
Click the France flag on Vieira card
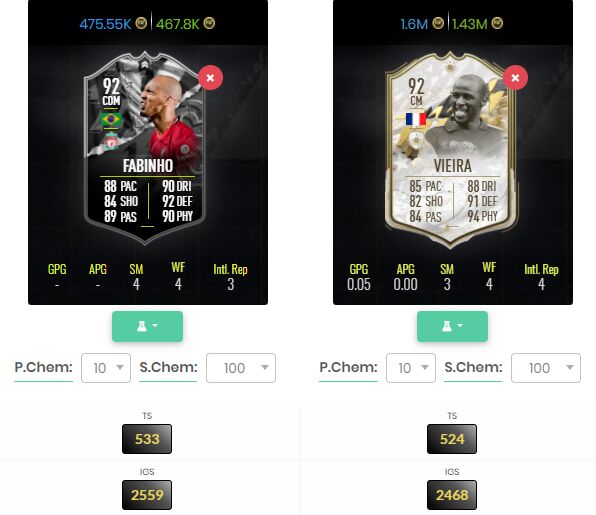pyautogui.click(x=416, y=119)
